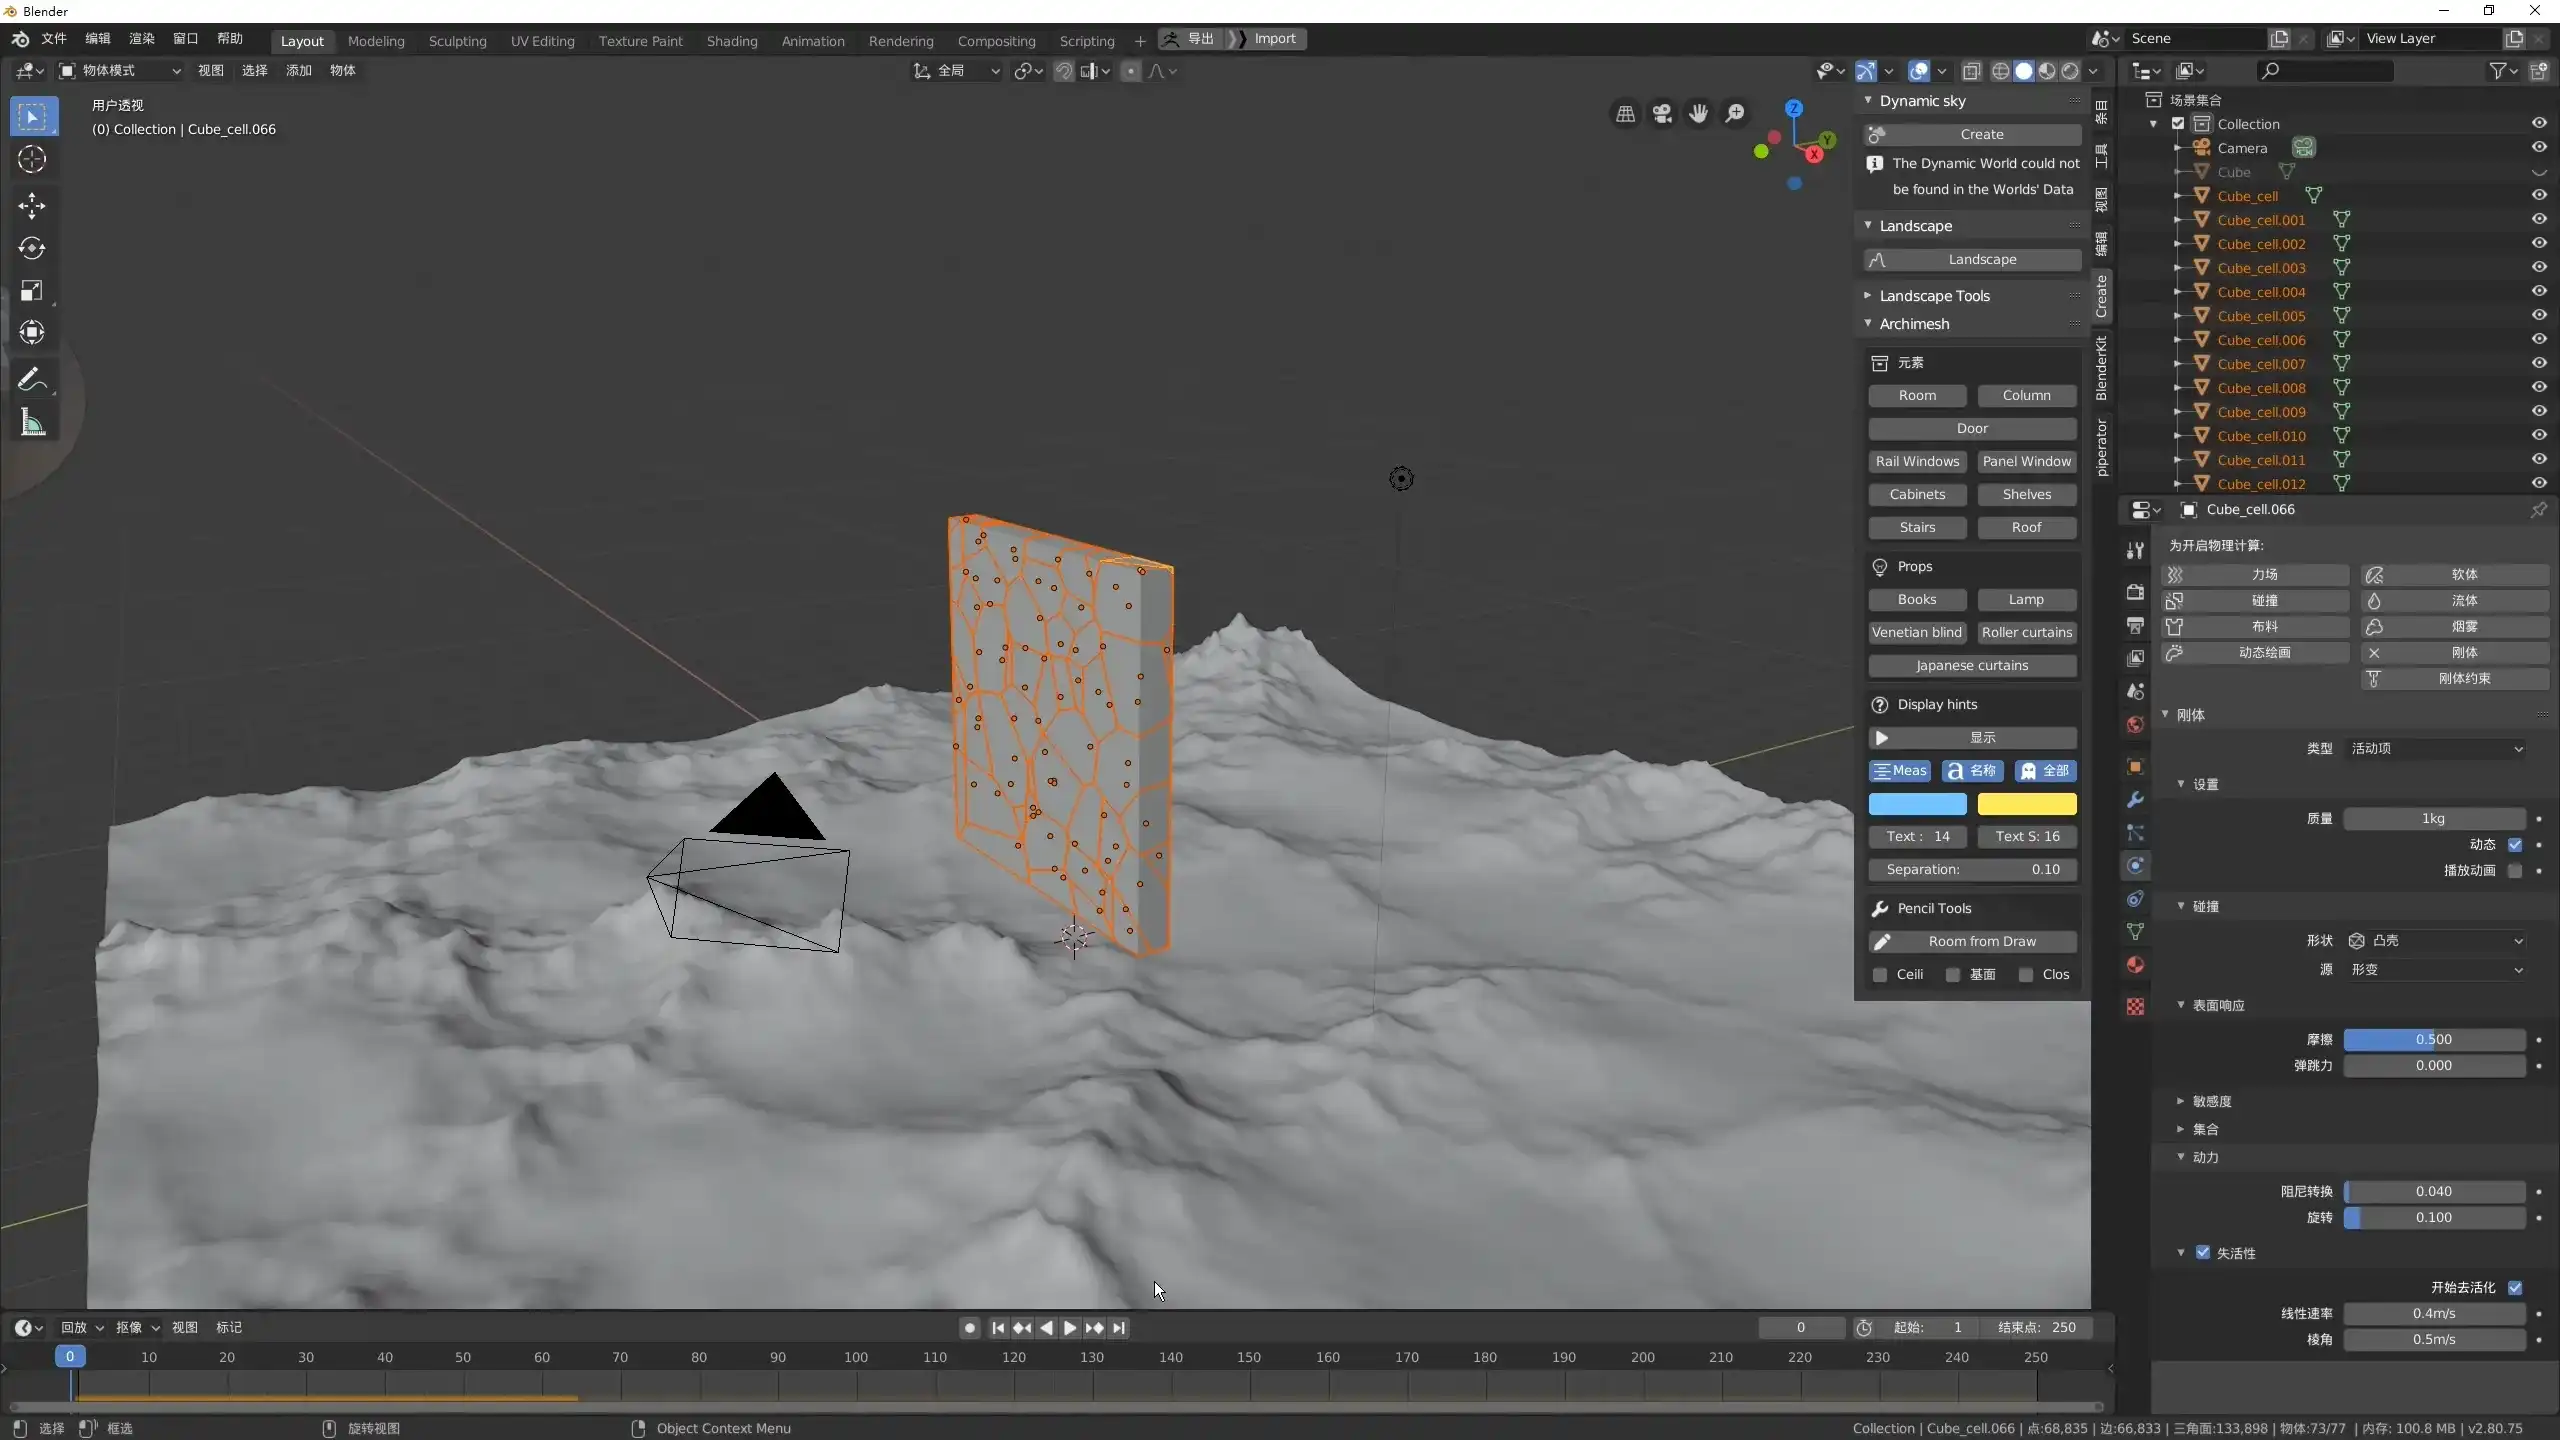Viewport: 2560px width, 1440px height.
Task: Click the Stairs button in Archimesh
Action: coord(1917,528)
